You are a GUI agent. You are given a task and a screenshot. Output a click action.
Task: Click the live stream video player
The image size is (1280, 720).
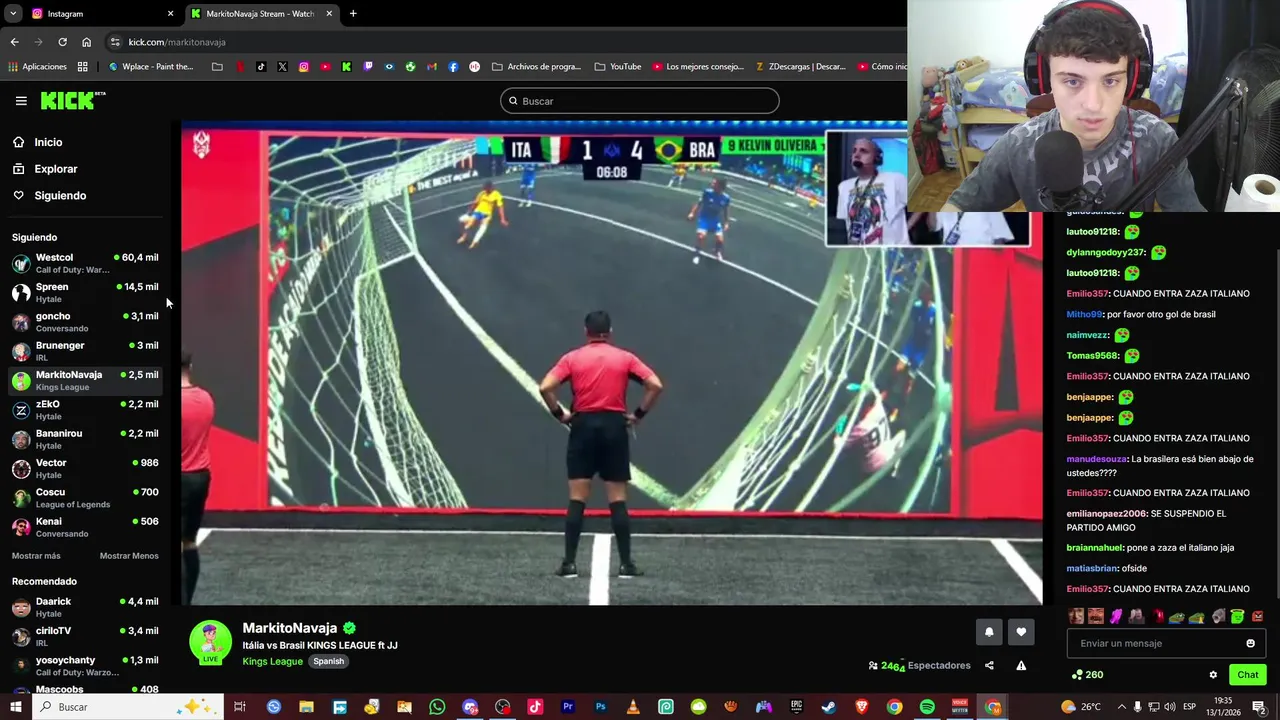(611, 365)
